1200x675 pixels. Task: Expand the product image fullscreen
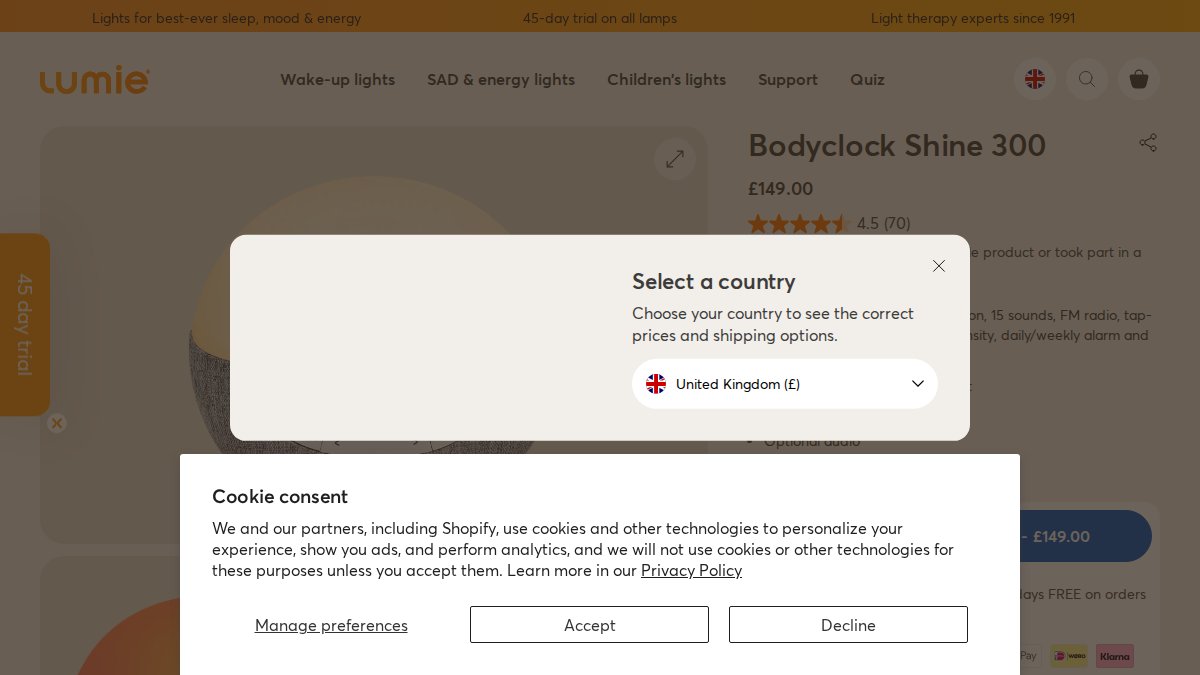(x=675, y=159)
